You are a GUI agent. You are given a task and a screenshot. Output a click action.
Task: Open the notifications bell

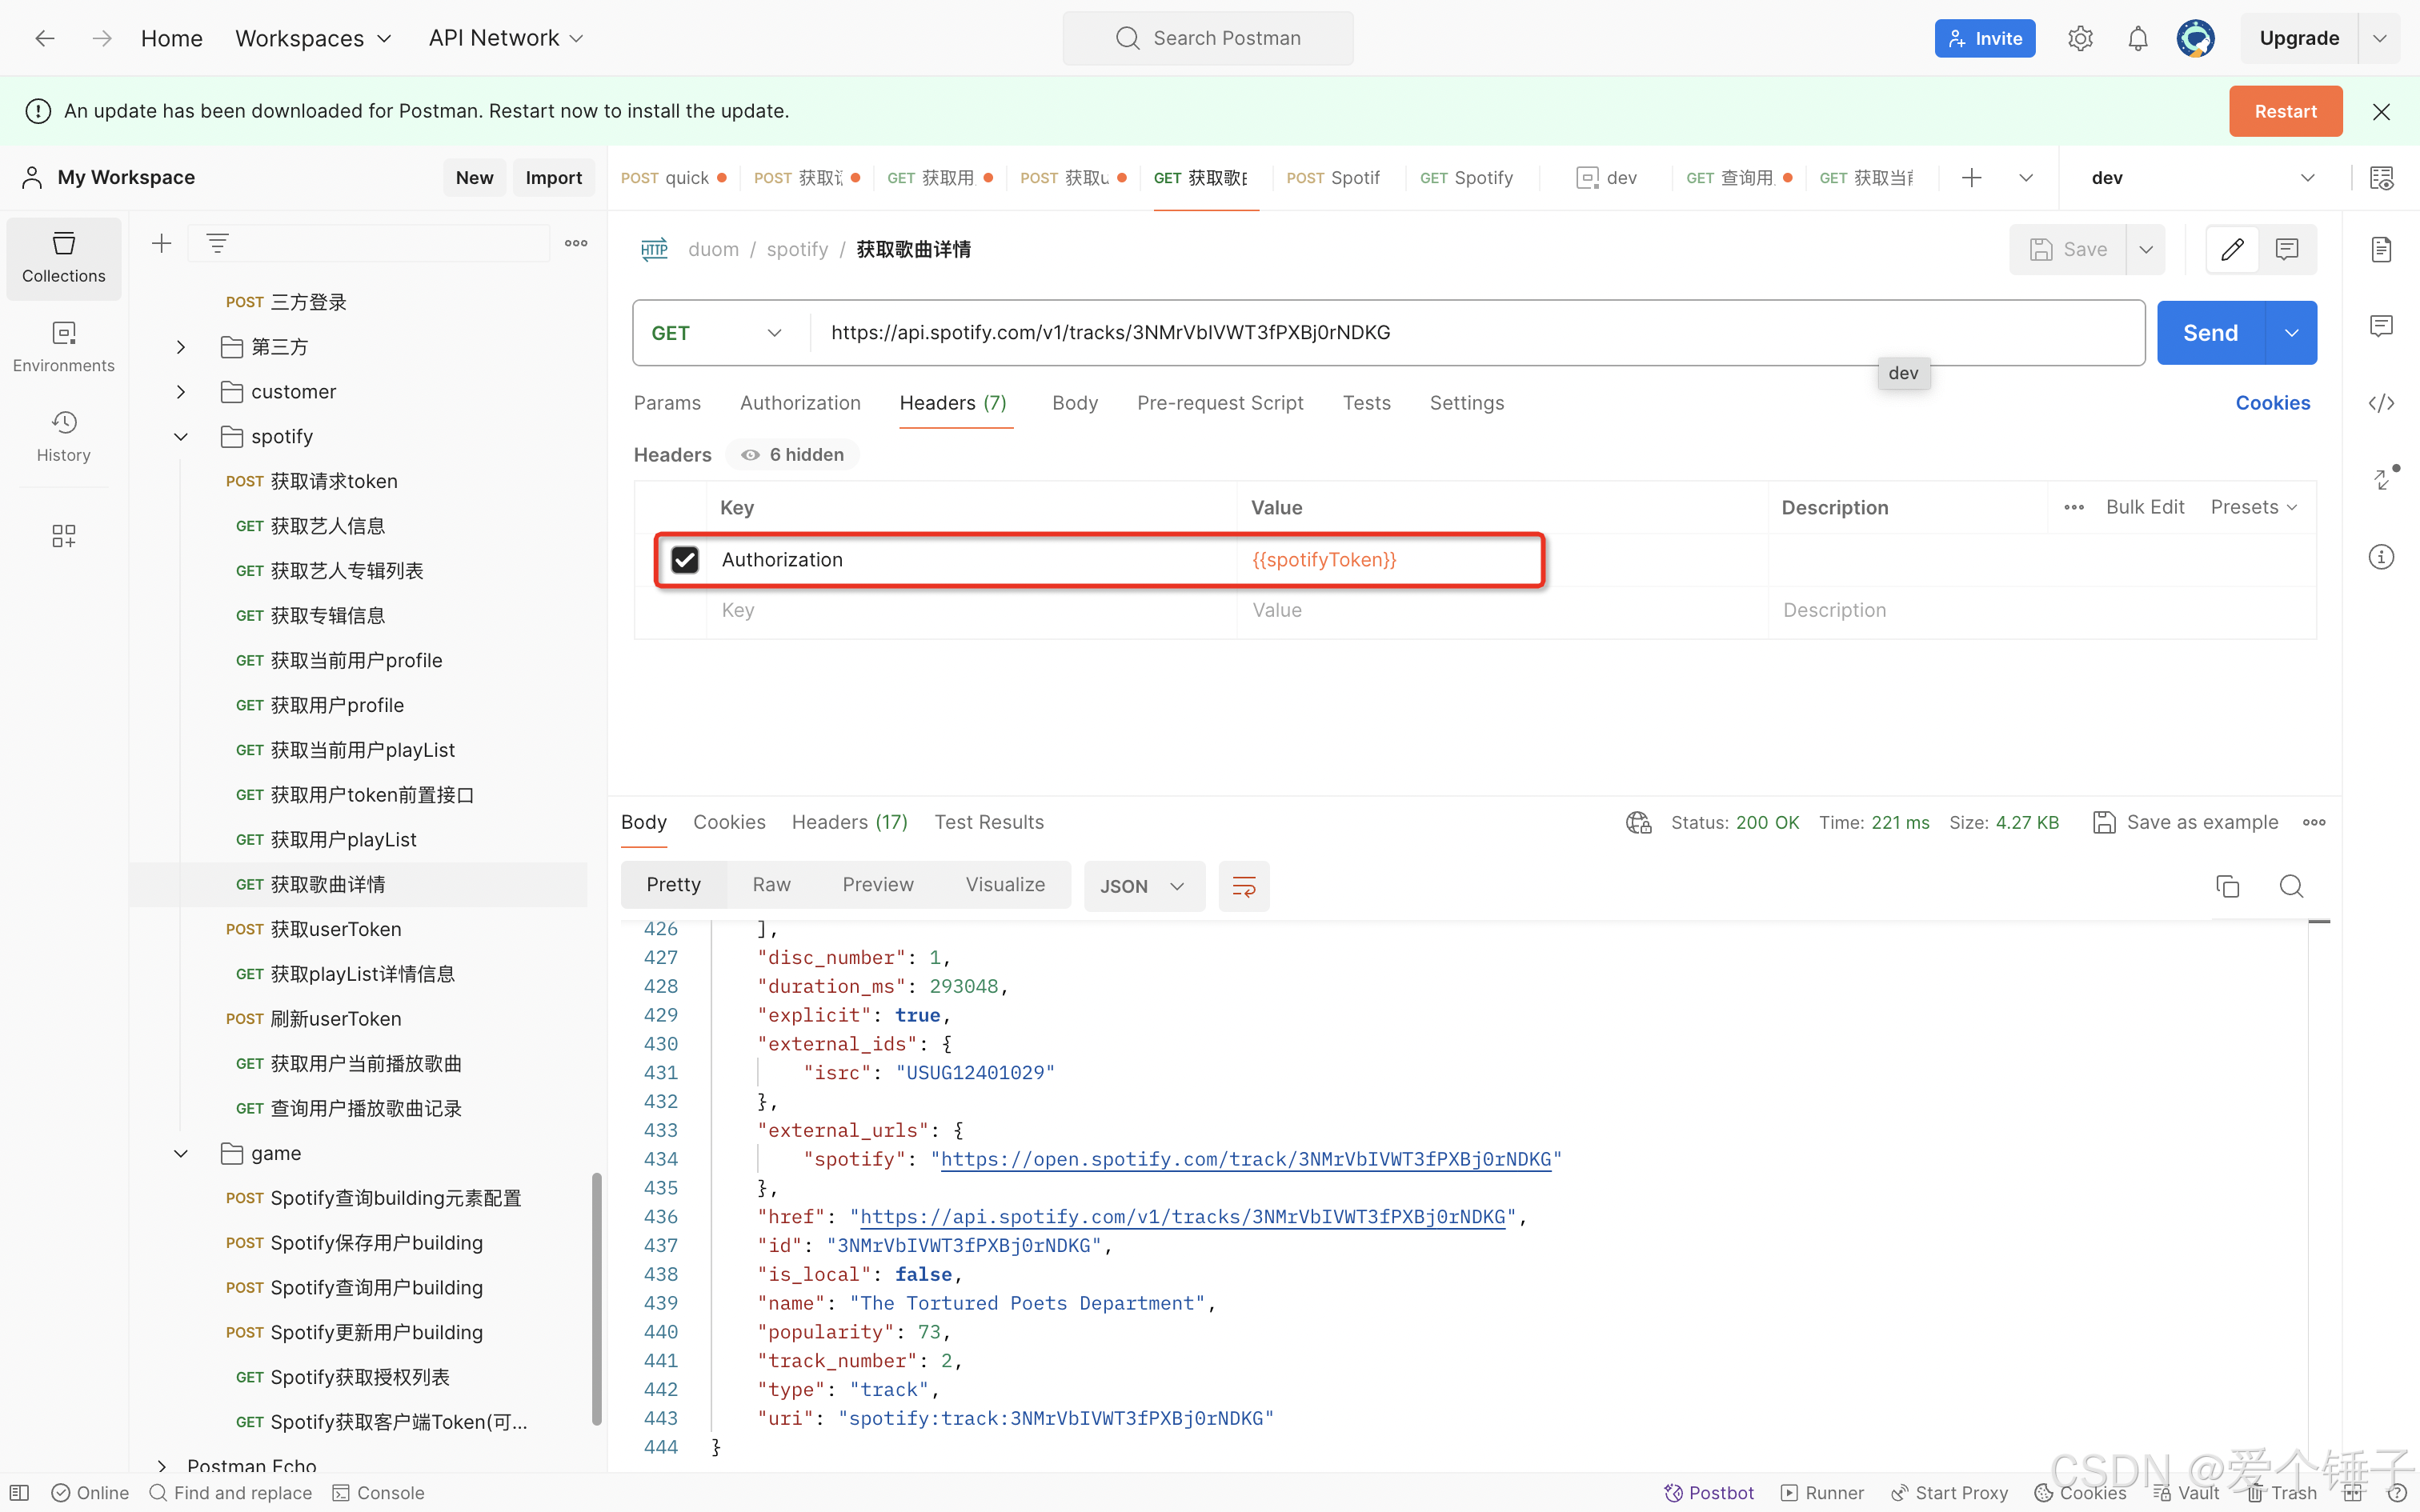[x=2137, y=38]
